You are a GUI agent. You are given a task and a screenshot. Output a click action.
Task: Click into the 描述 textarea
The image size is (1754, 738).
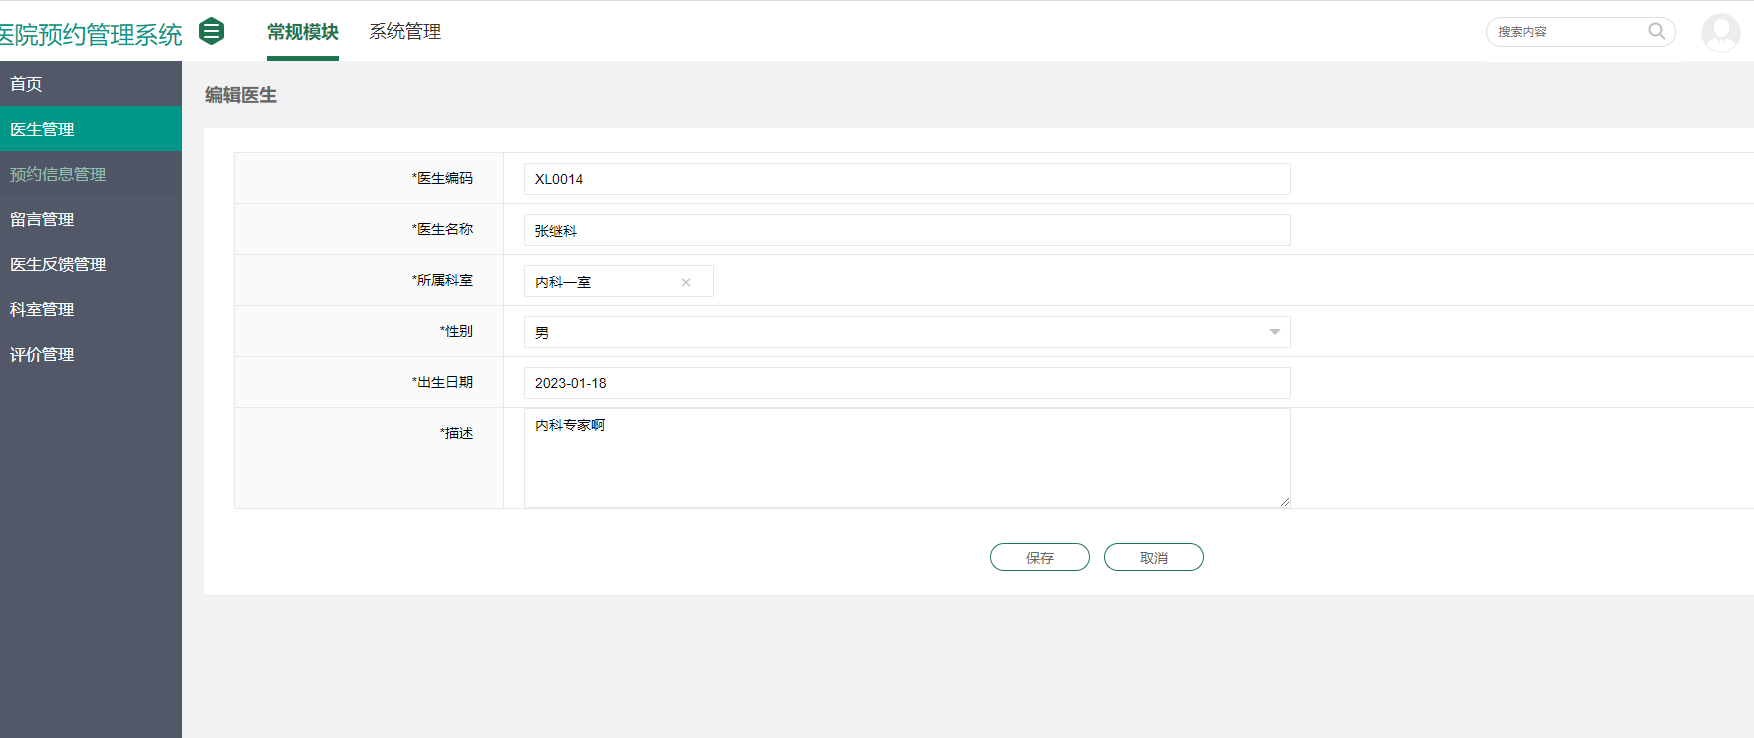click(x=907, y=458)
